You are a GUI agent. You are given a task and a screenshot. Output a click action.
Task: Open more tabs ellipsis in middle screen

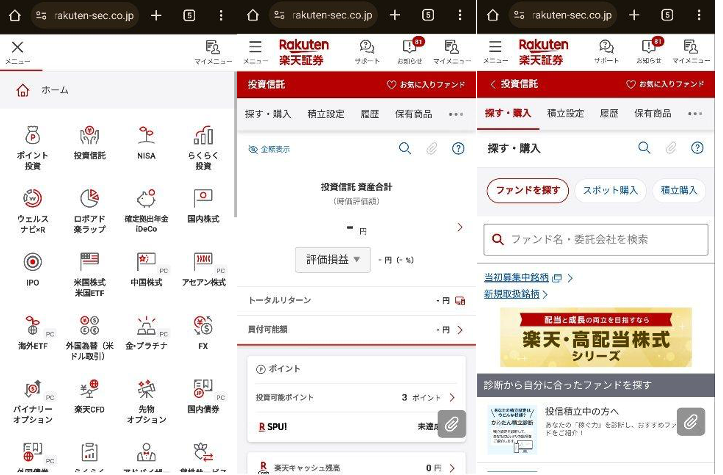(x=456, y=114)
